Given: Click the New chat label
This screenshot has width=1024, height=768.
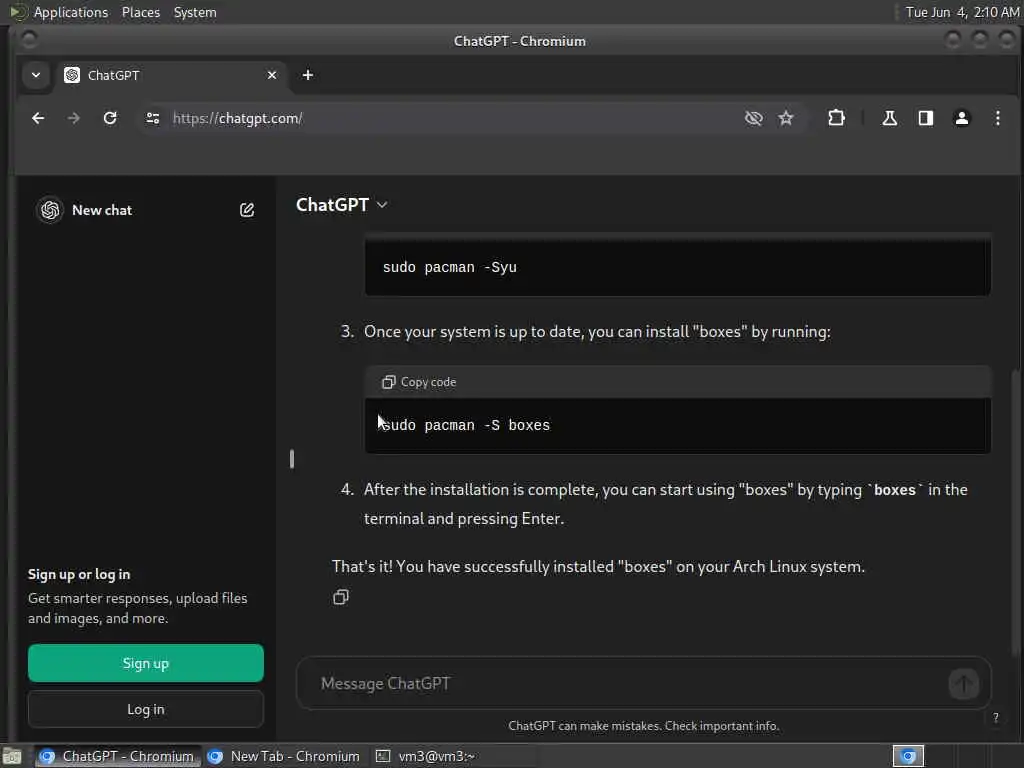Looking at the screenshot, I should click(x=102, y=210).
